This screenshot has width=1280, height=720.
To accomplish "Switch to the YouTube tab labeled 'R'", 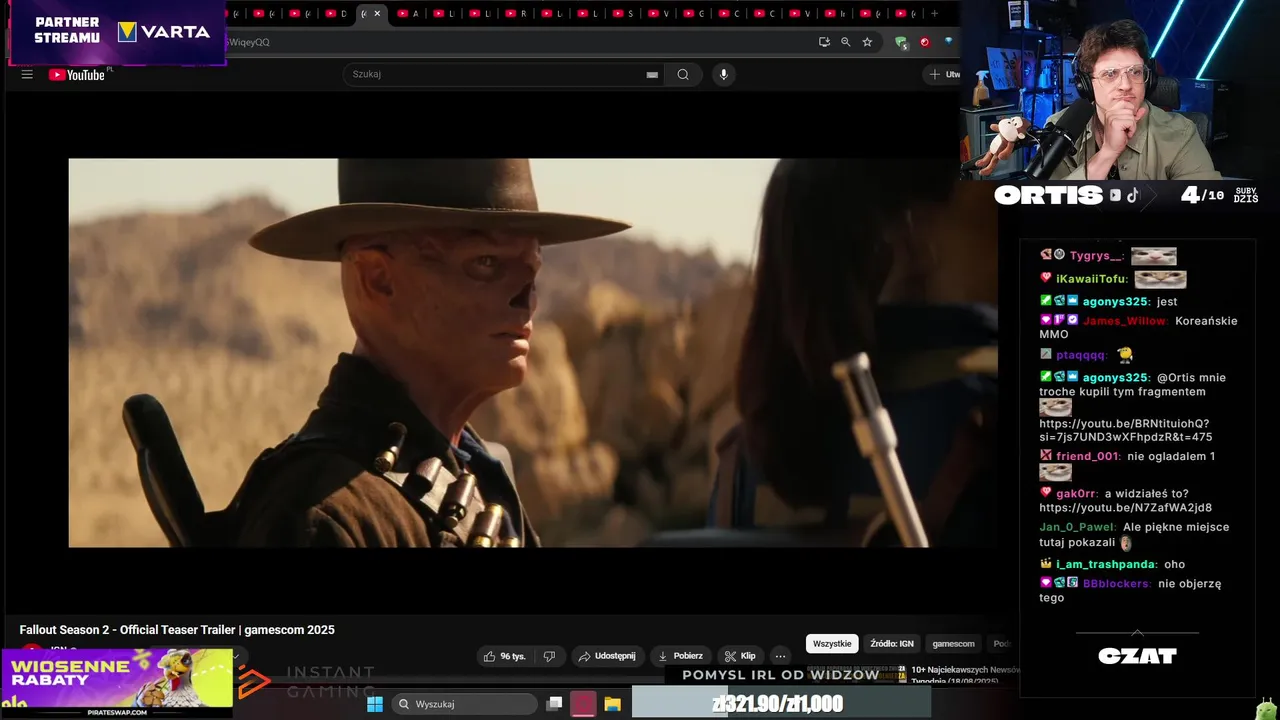I will 516,14.
